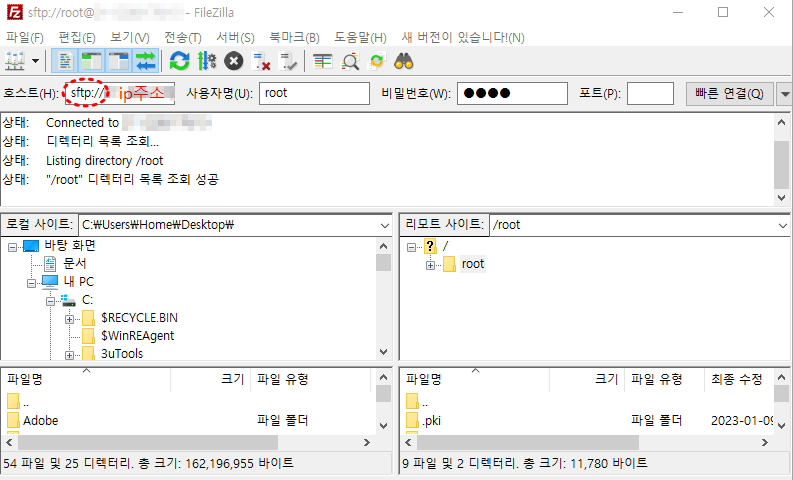Screen dimensions: 793x480
Task: Click the 빠른 연결(Q) quick connect button
Action: coord(729,94)
